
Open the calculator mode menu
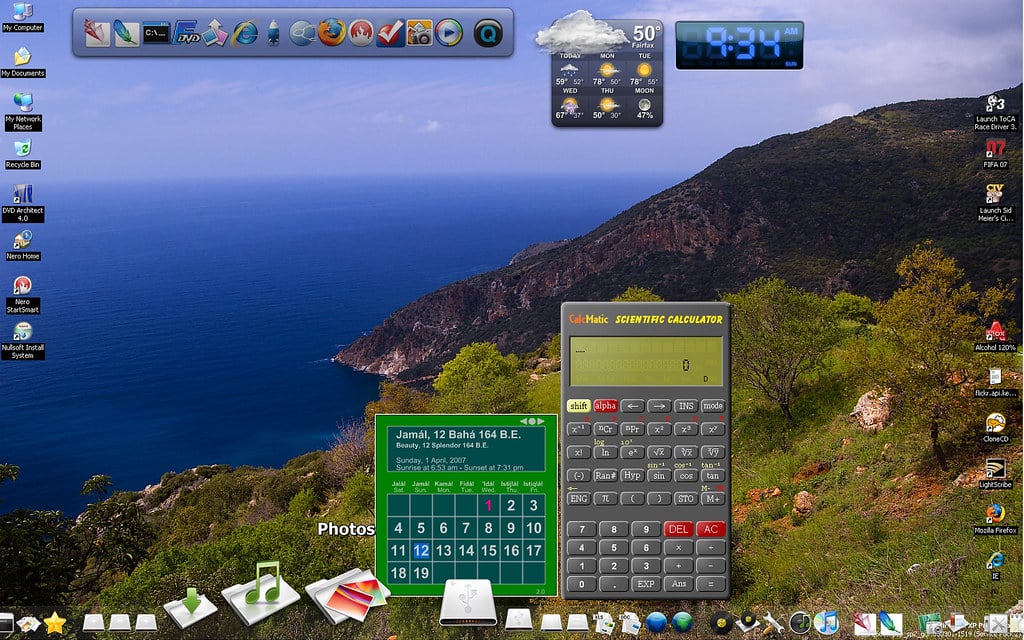(x=712, y=406)
